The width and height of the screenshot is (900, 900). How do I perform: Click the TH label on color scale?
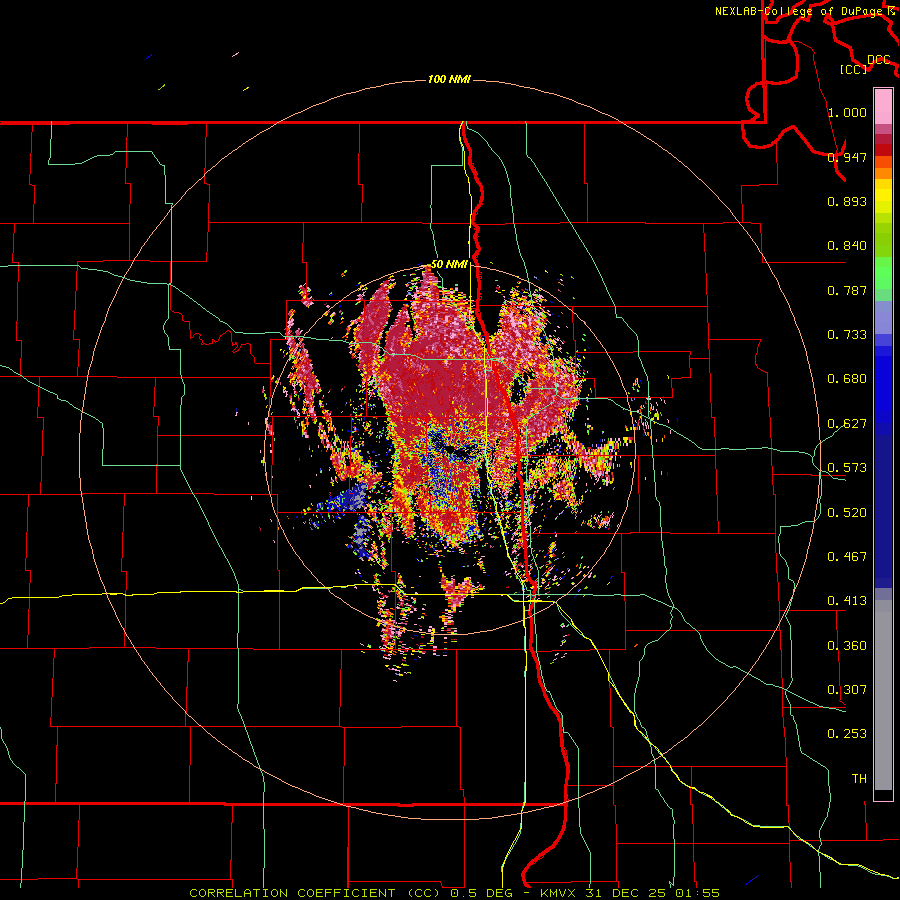859,779
